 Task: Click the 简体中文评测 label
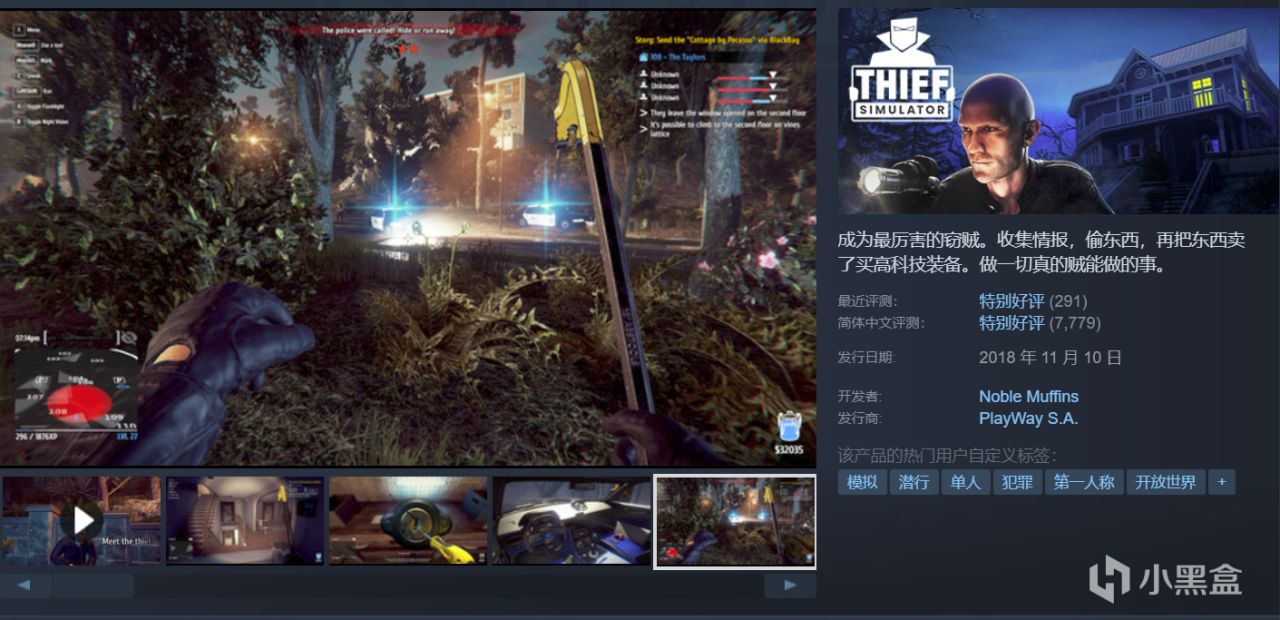coord(881,323)
